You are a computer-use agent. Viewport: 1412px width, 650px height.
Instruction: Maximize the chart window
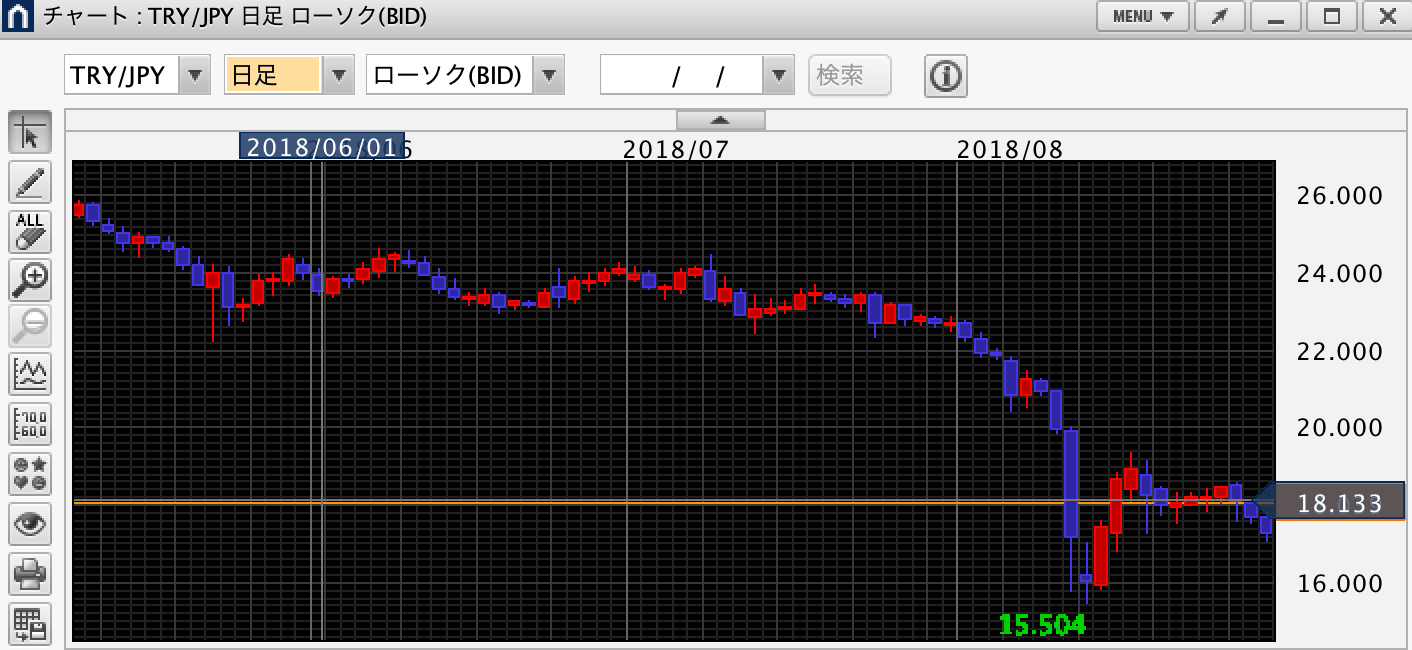(1331, 16)
